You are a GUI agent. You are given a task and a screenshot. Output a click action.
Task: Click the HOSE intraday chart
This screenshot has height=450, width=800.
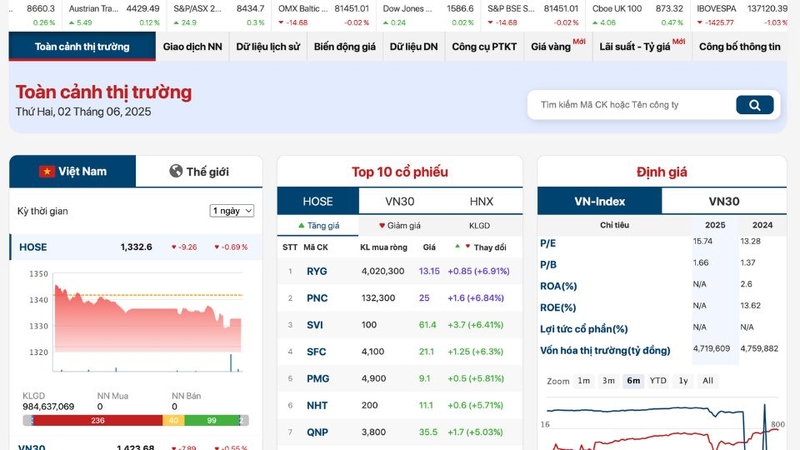136,321
